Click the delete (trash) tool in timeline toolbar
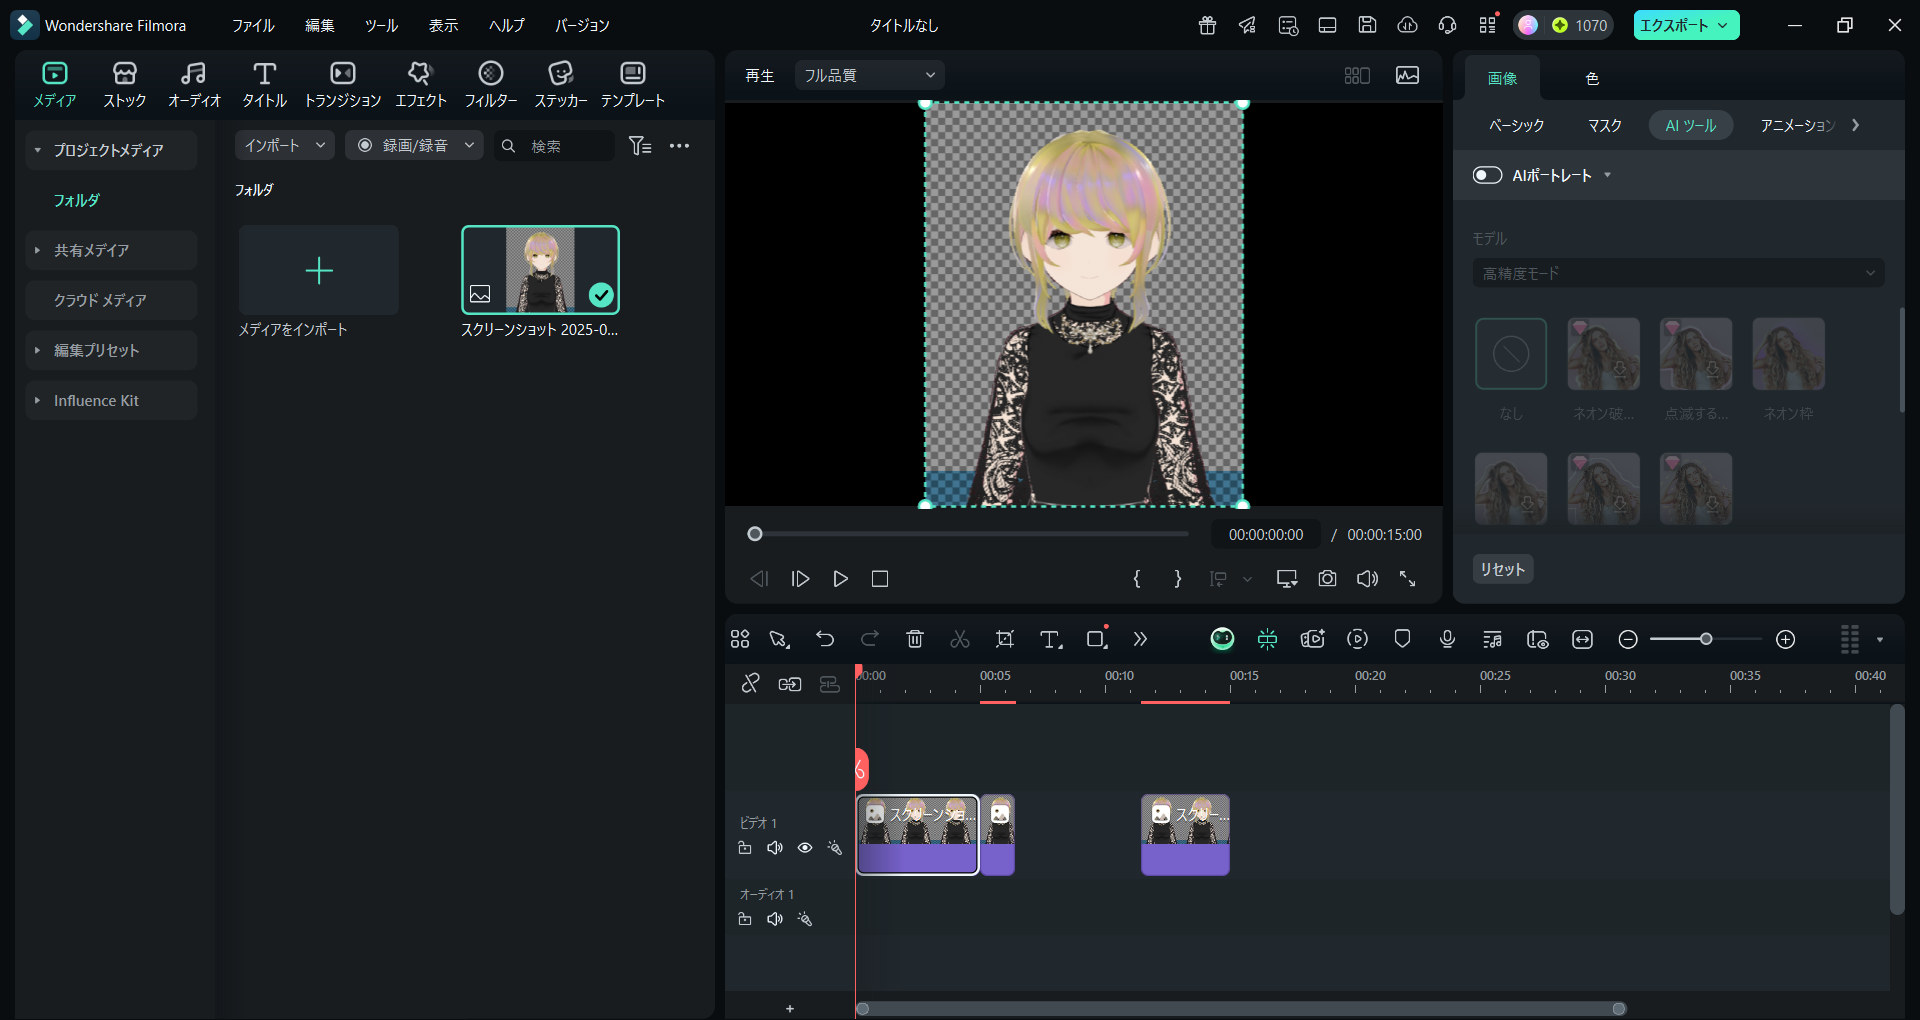1920x1020 pixels. (915, 639)
